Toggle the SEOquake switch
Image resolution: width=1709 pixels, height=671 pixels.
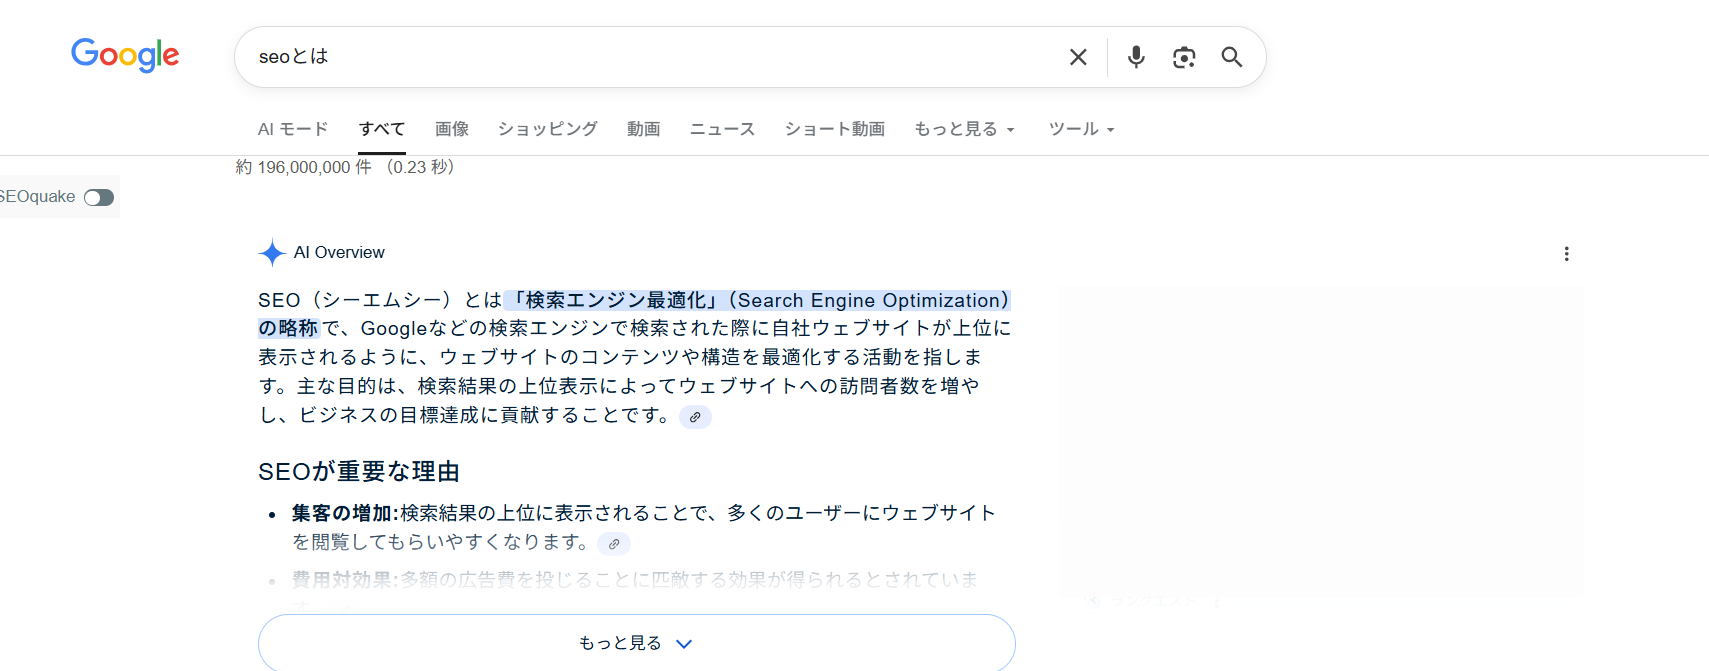pos(98,197)
